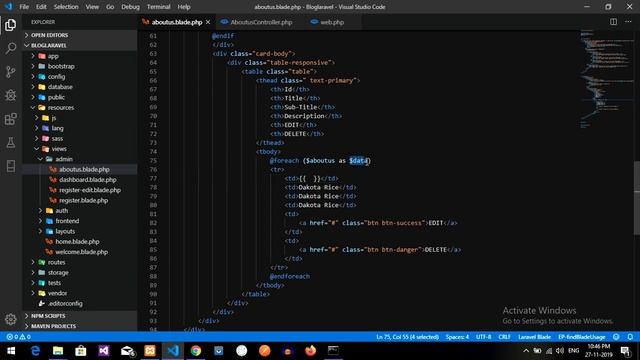Image resolution: width=640 pixels, height=360 pixels.
Task: Open Windows Action Center notifications
Action: [x=625, y=351]
